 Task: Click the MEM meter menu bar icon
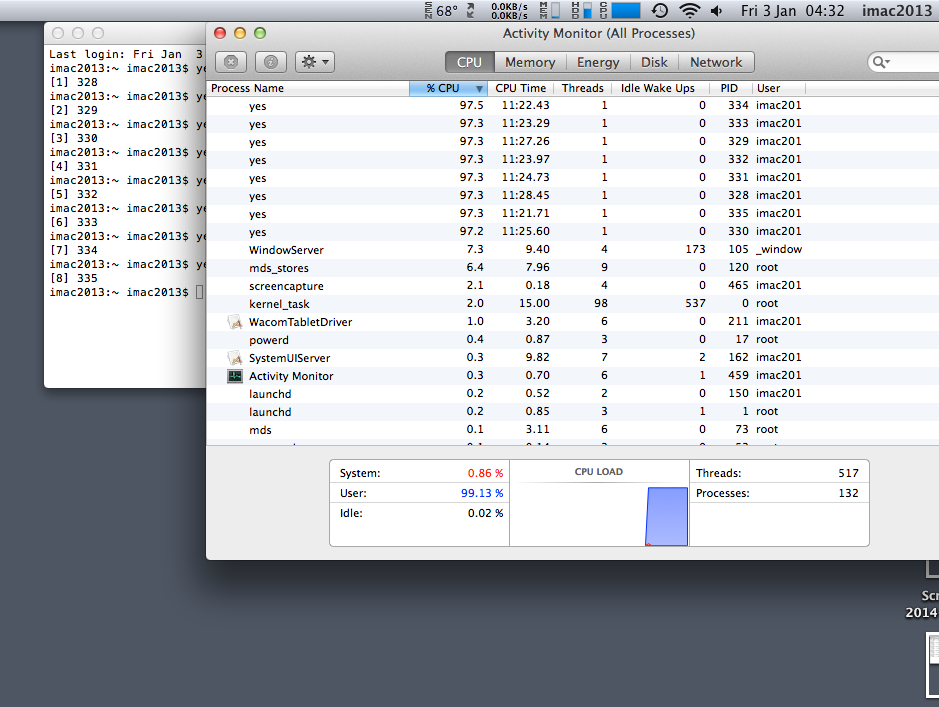click(549, 10)
